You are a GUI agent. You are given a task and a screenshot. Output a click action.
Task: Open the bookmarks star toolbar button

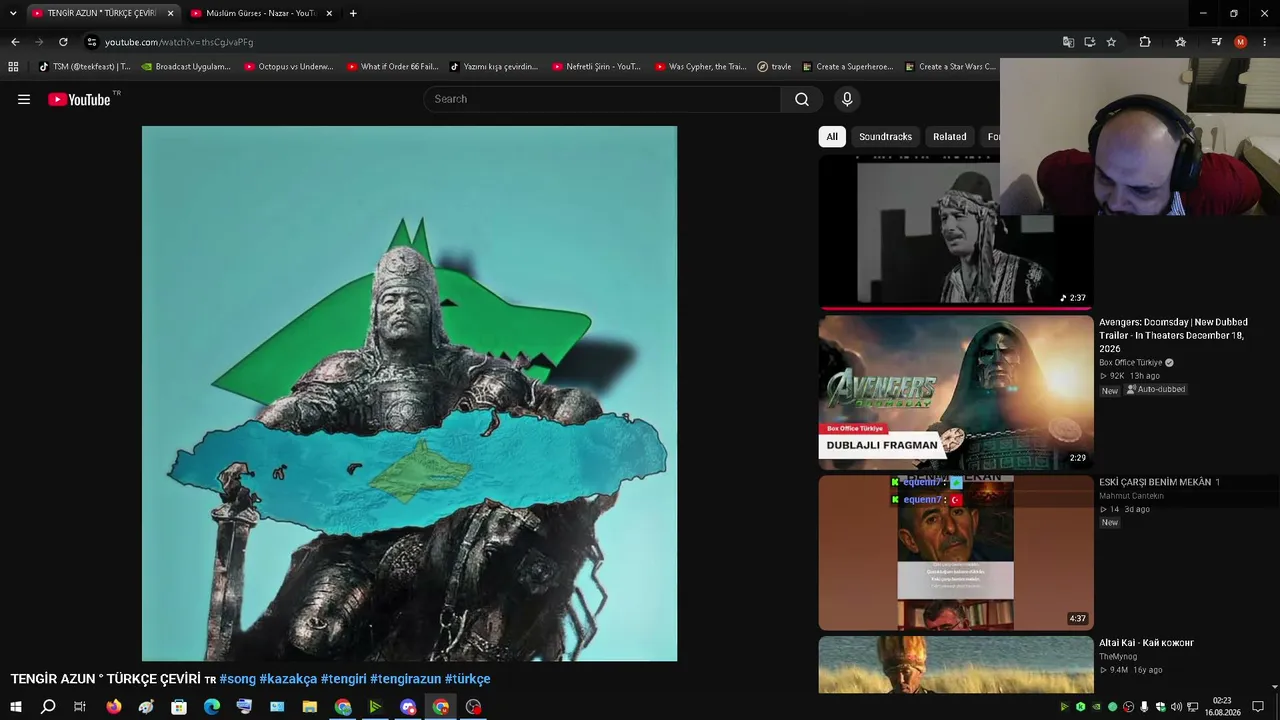1181,42
